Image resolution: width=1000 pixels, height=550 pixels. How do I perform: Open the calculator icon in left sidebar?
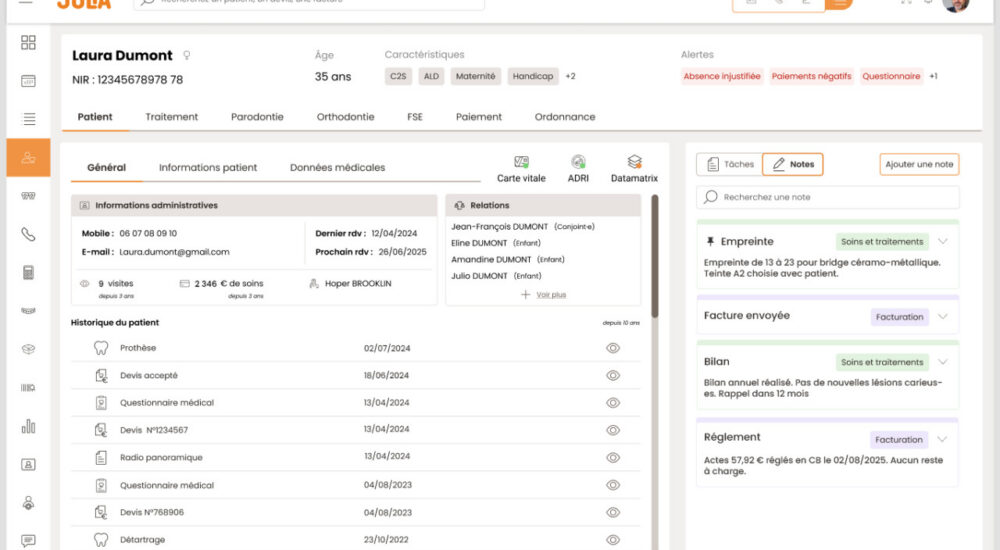pyautogui.click(x=28, y=272)
